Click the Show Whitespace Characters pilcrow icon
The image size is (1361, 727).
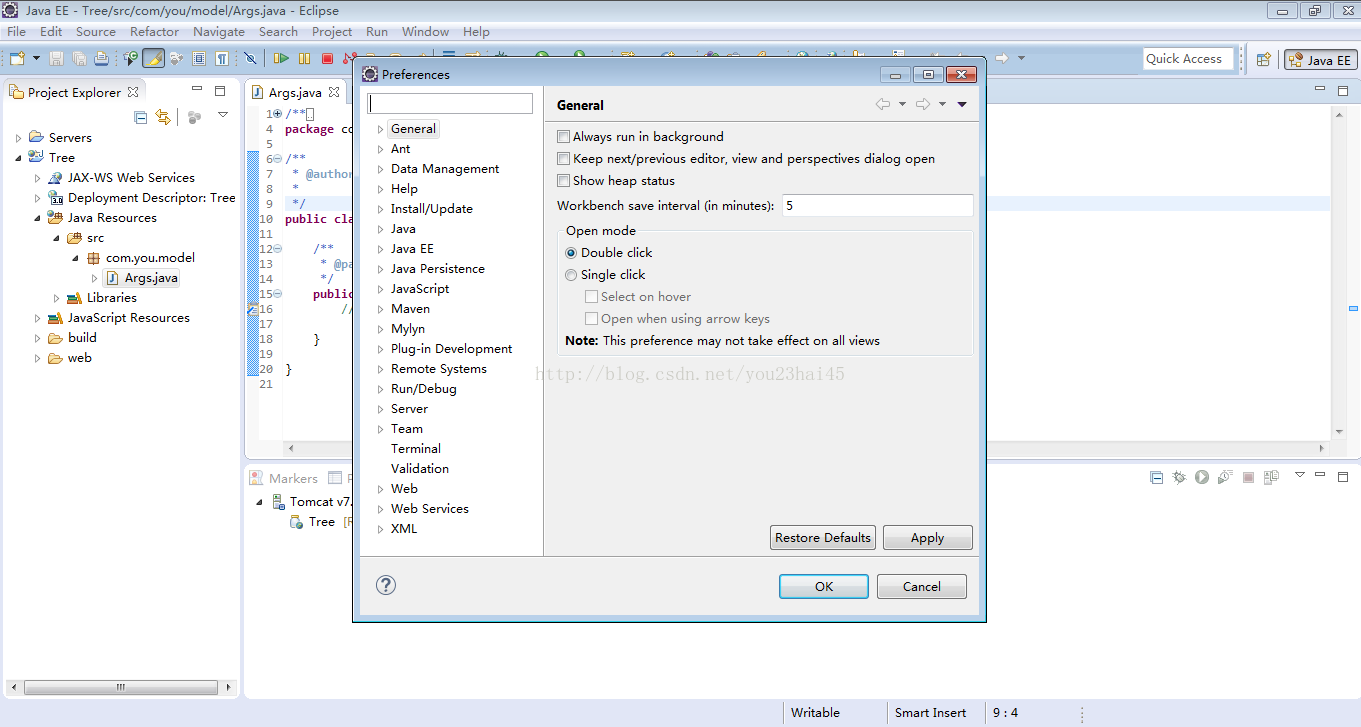[221, 59]
